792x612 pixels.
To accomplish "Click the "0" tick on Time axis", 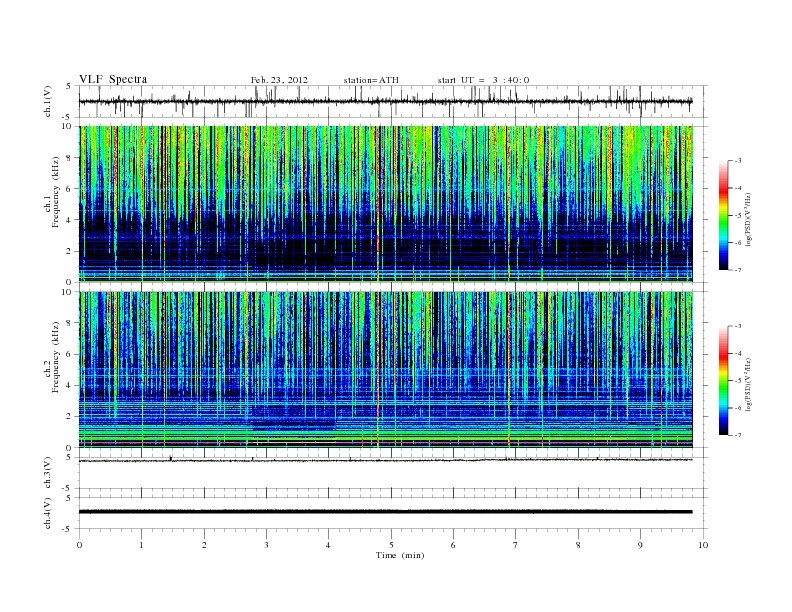I will [x=79, y=545].
